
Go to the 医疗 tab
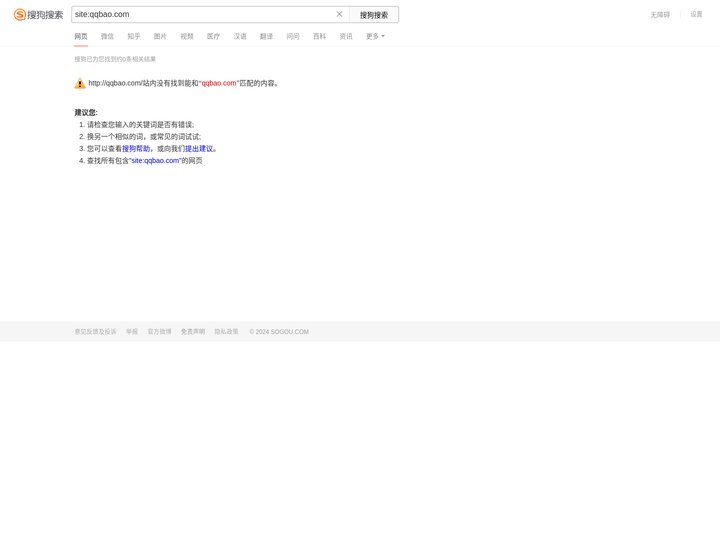(214, 36)
